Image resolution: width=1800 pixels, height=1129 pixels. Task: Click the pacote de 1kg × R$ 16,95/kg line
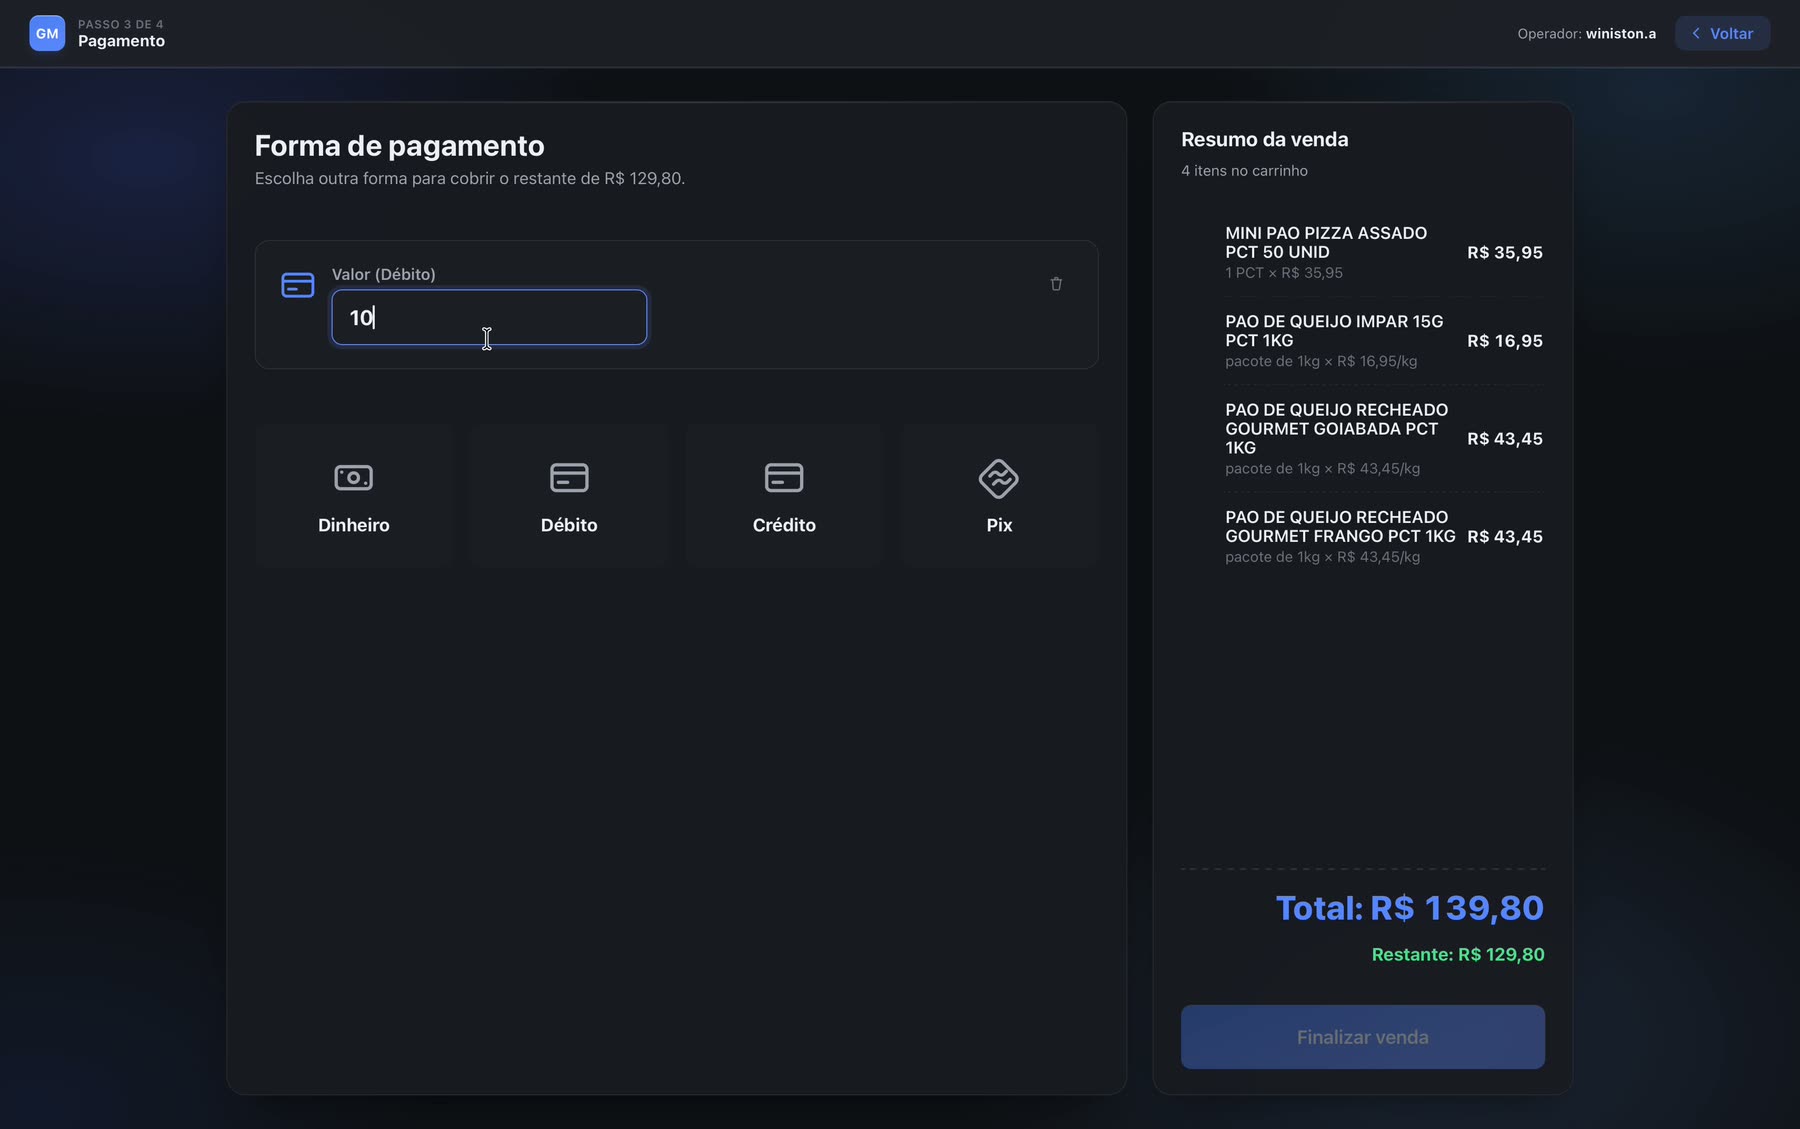click(1321, 361)
